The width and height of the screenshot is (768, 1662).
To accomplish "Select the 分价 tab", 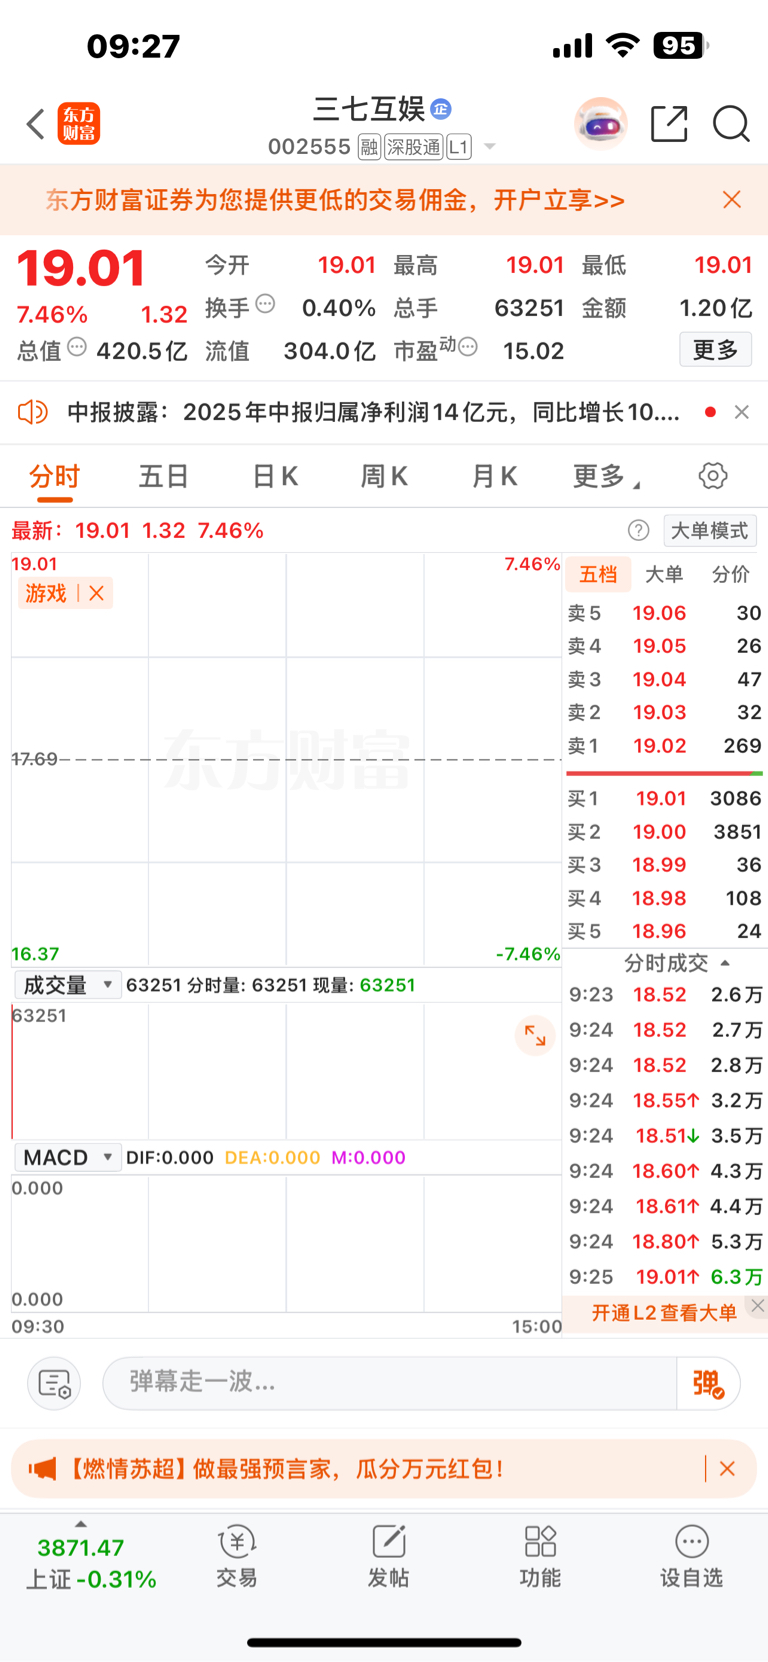I will point(730,574).
